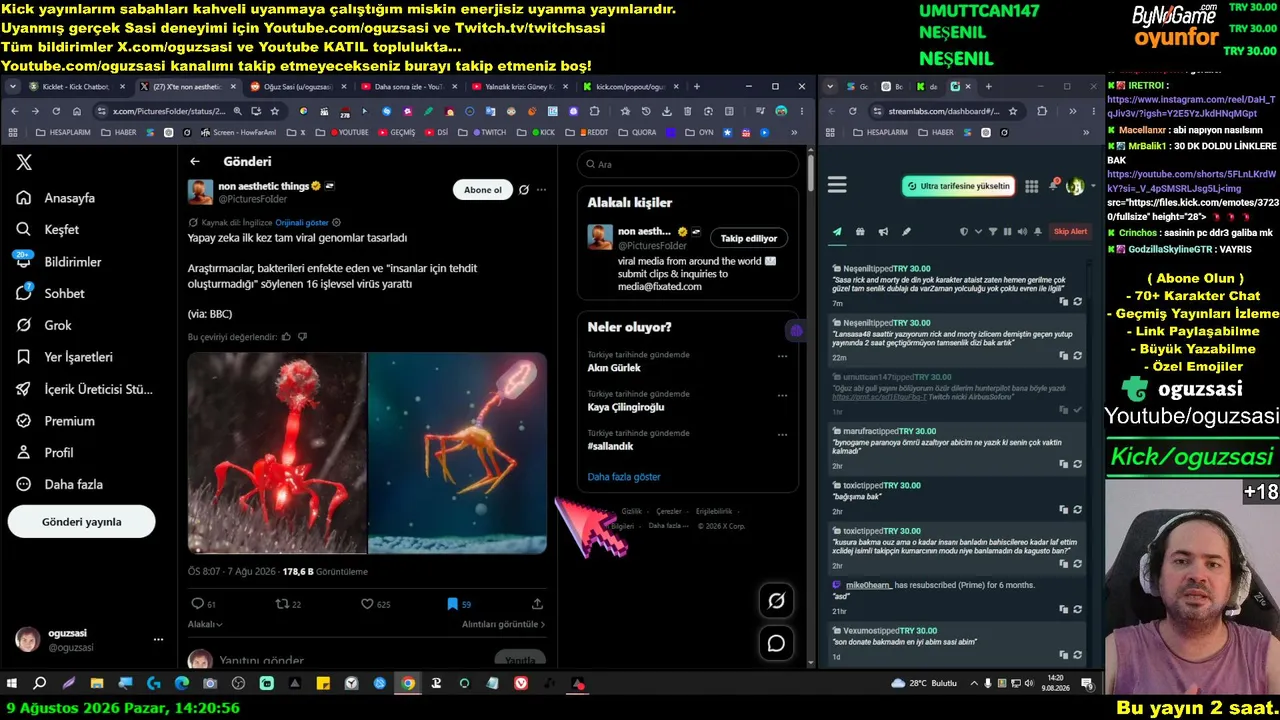Mute alerts with the Streamlabs speaker icon
Viewport: 1280px width, 720px height.
[1022, 231]
